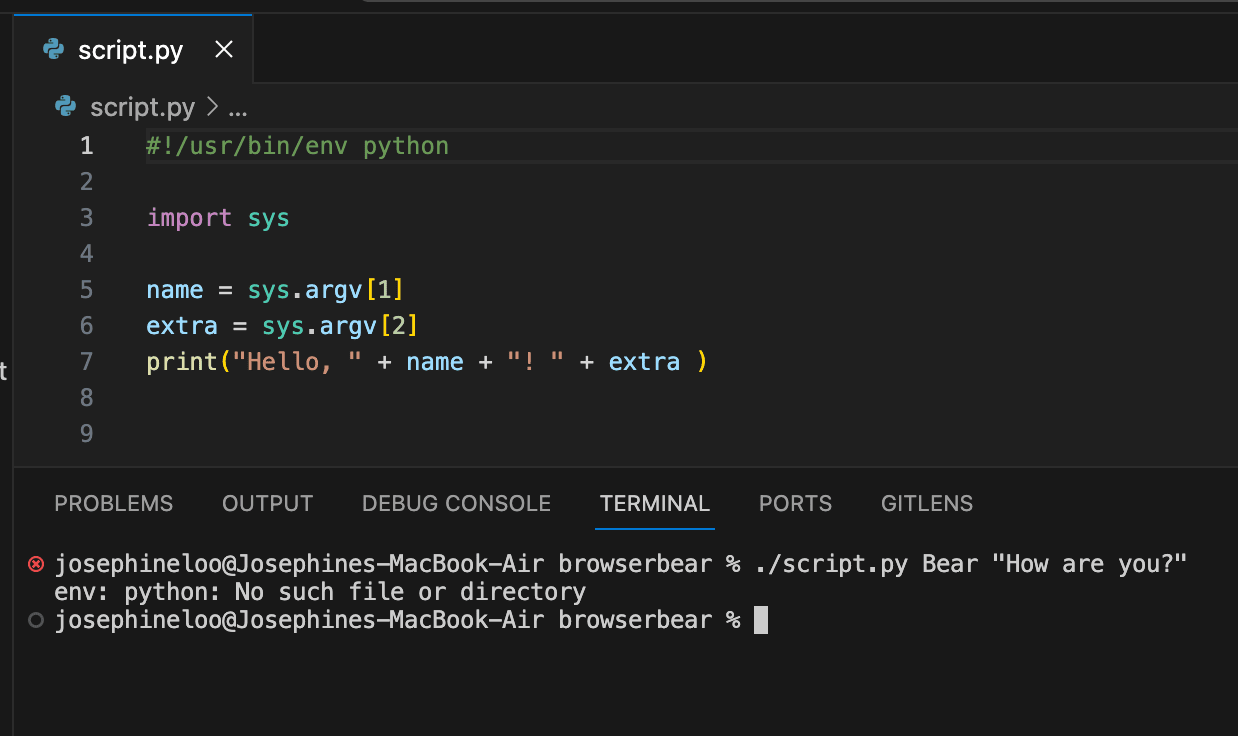Click the 'print' call on line 7
Image resolution: width=1238 pixels, height=736 pixels.
point(182,362)
